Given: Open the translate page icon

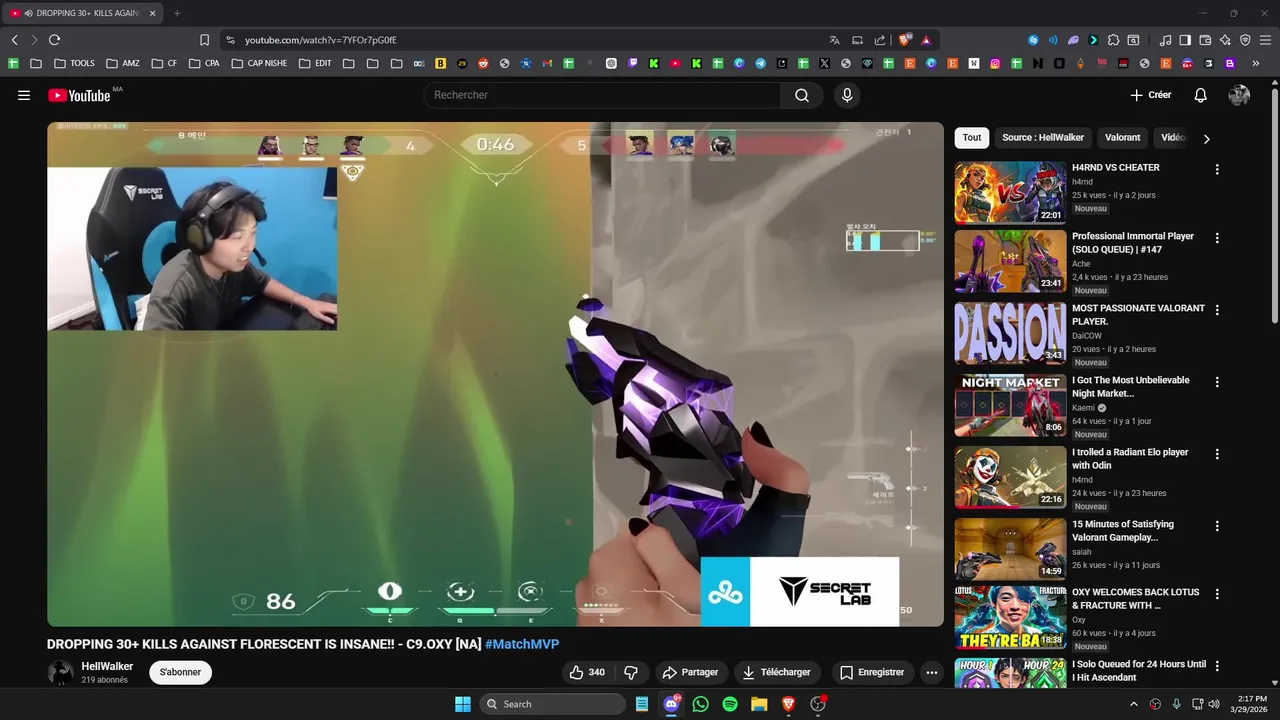Looking at the screenshot, I should (x=834, y=40).
